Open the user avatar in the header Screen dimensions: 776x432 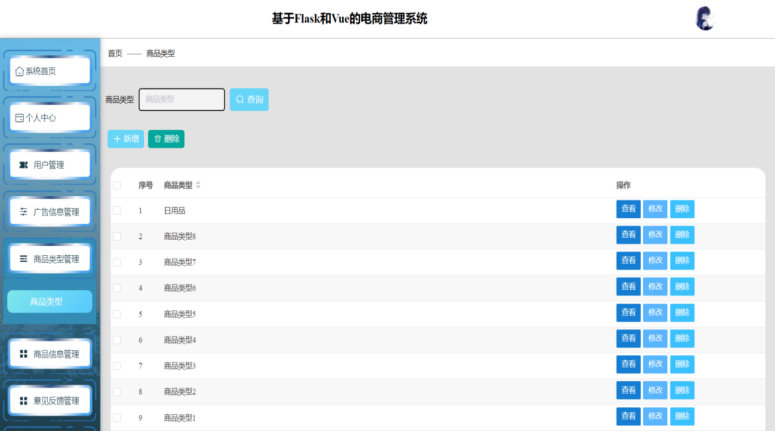tap(704, 19)
